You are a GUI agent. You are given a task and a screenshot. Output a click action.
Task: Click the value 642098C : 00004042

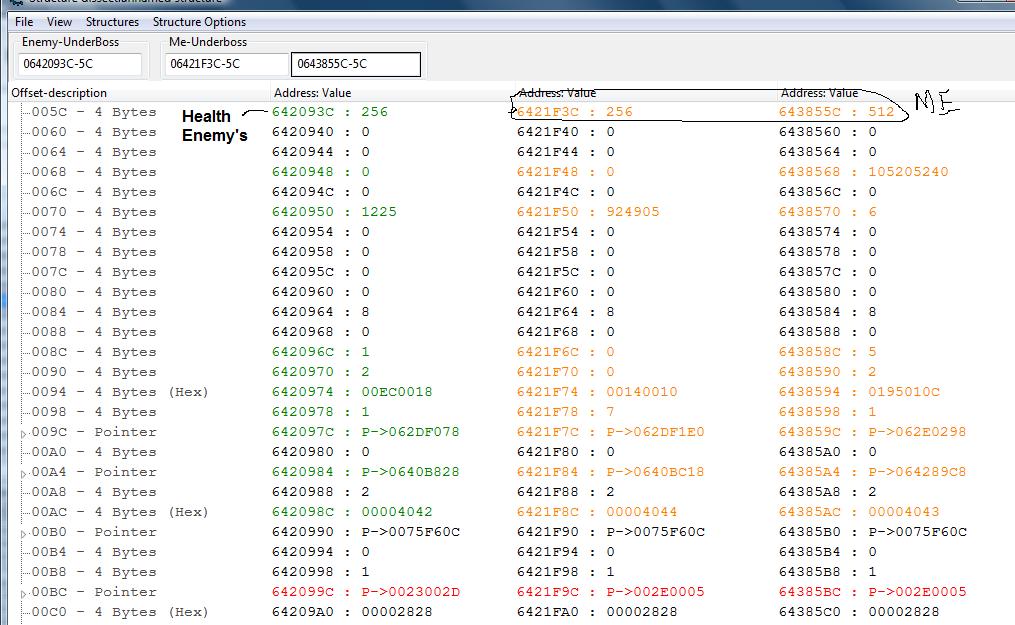point(351,512)
